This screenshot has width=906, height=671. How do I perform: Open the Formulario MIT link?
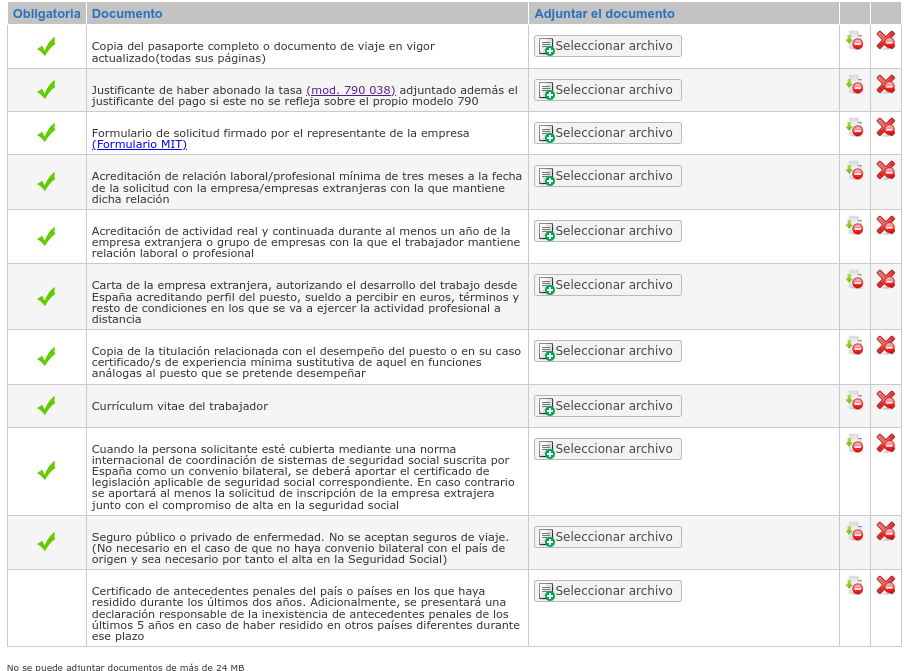[x=139, y=144]
